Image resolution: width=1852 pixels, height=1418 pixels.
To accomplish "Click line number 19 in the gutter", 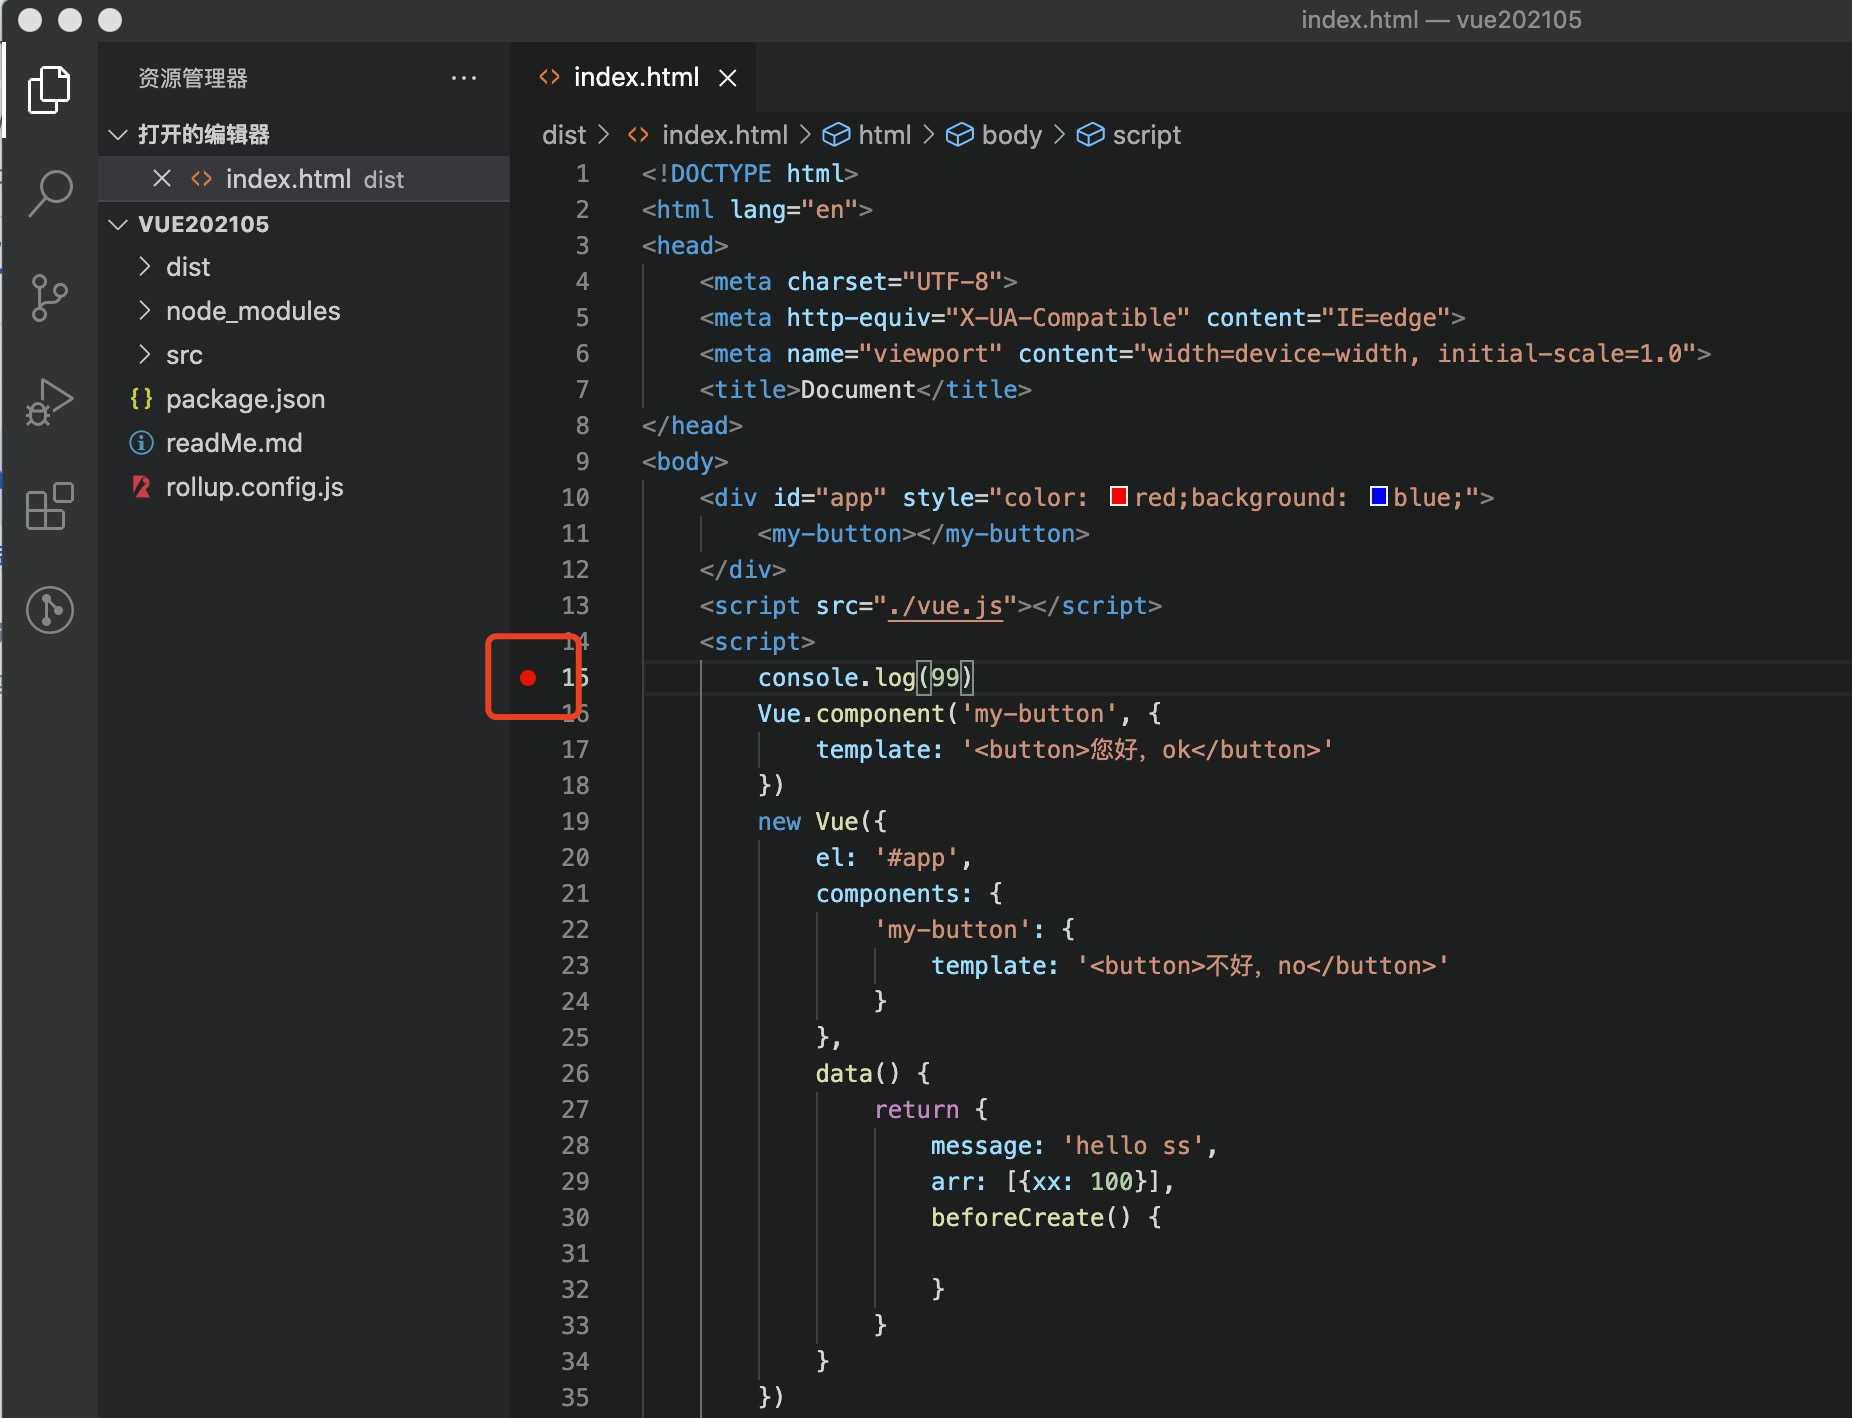I will click(x=575, y=822).
